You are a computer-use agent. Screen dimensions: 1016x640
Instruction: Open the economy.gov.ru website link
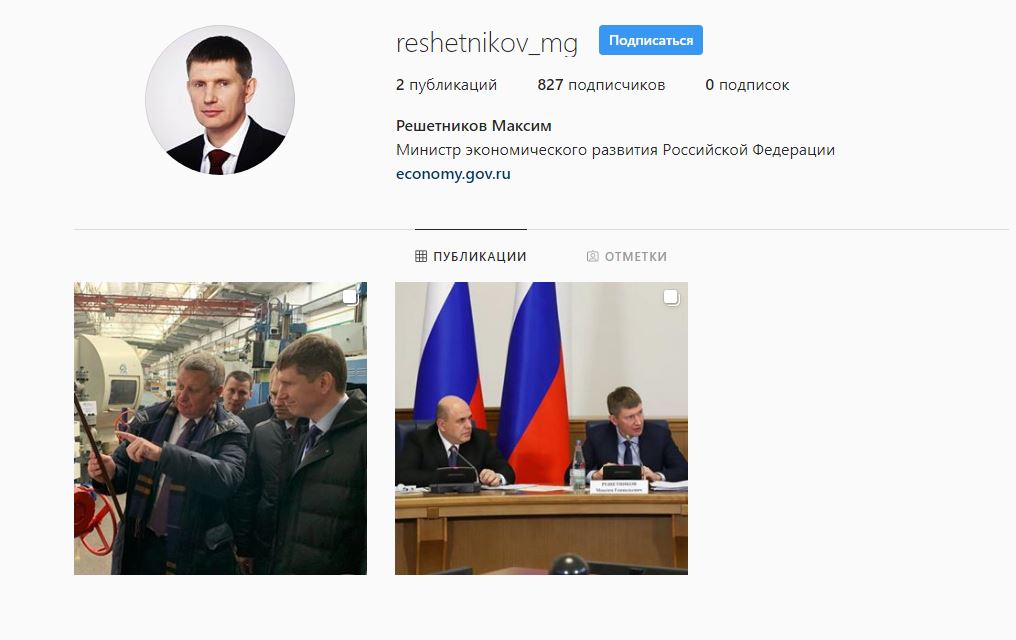click(453, 174)
